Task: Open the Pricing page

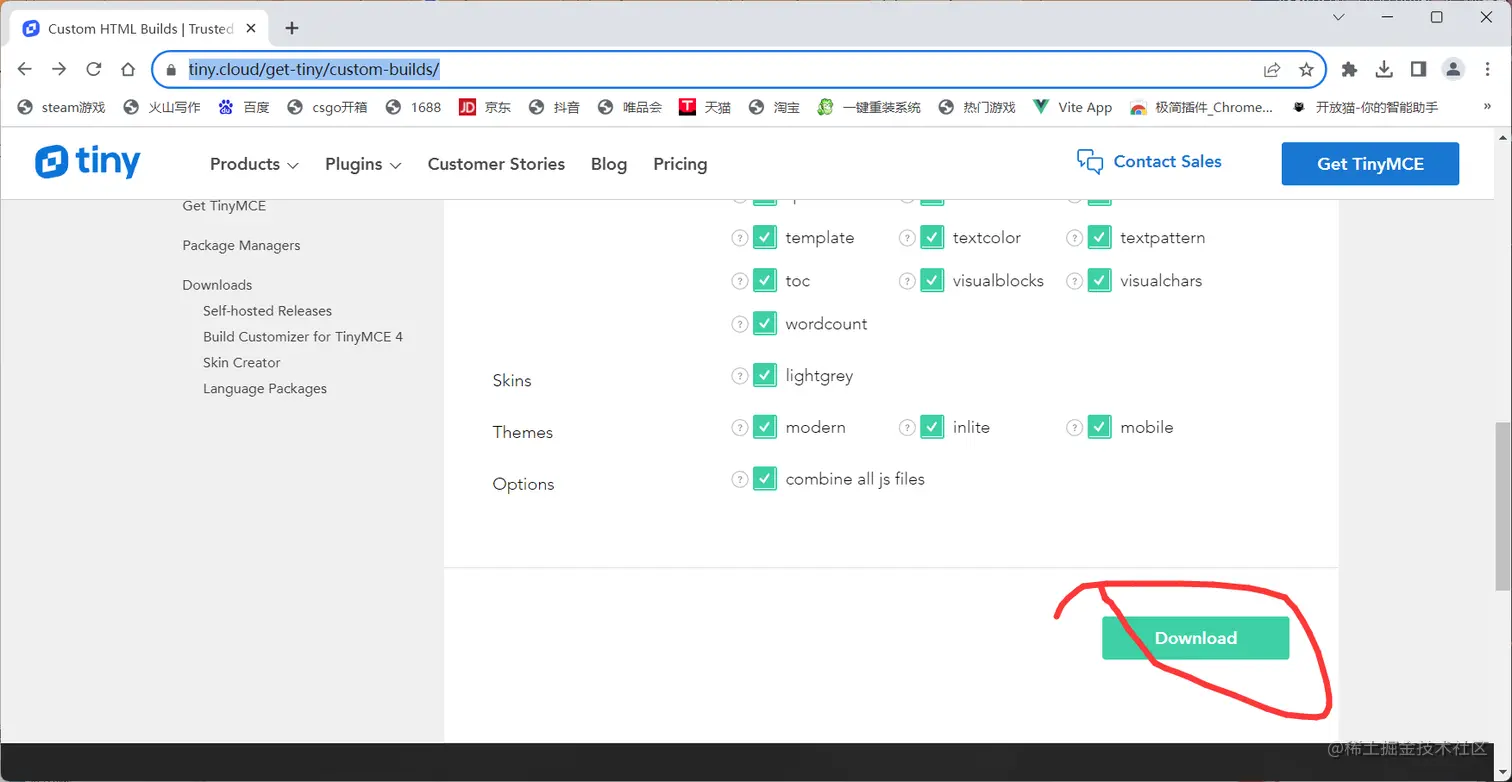Action: pos(680,164)
